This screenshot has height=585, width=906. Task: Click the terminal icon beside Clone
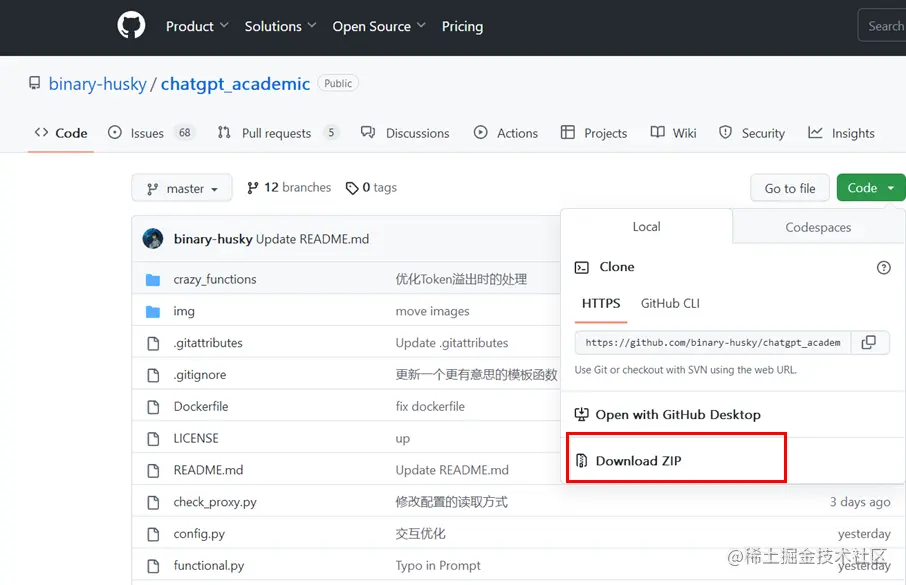pos(581,267)
